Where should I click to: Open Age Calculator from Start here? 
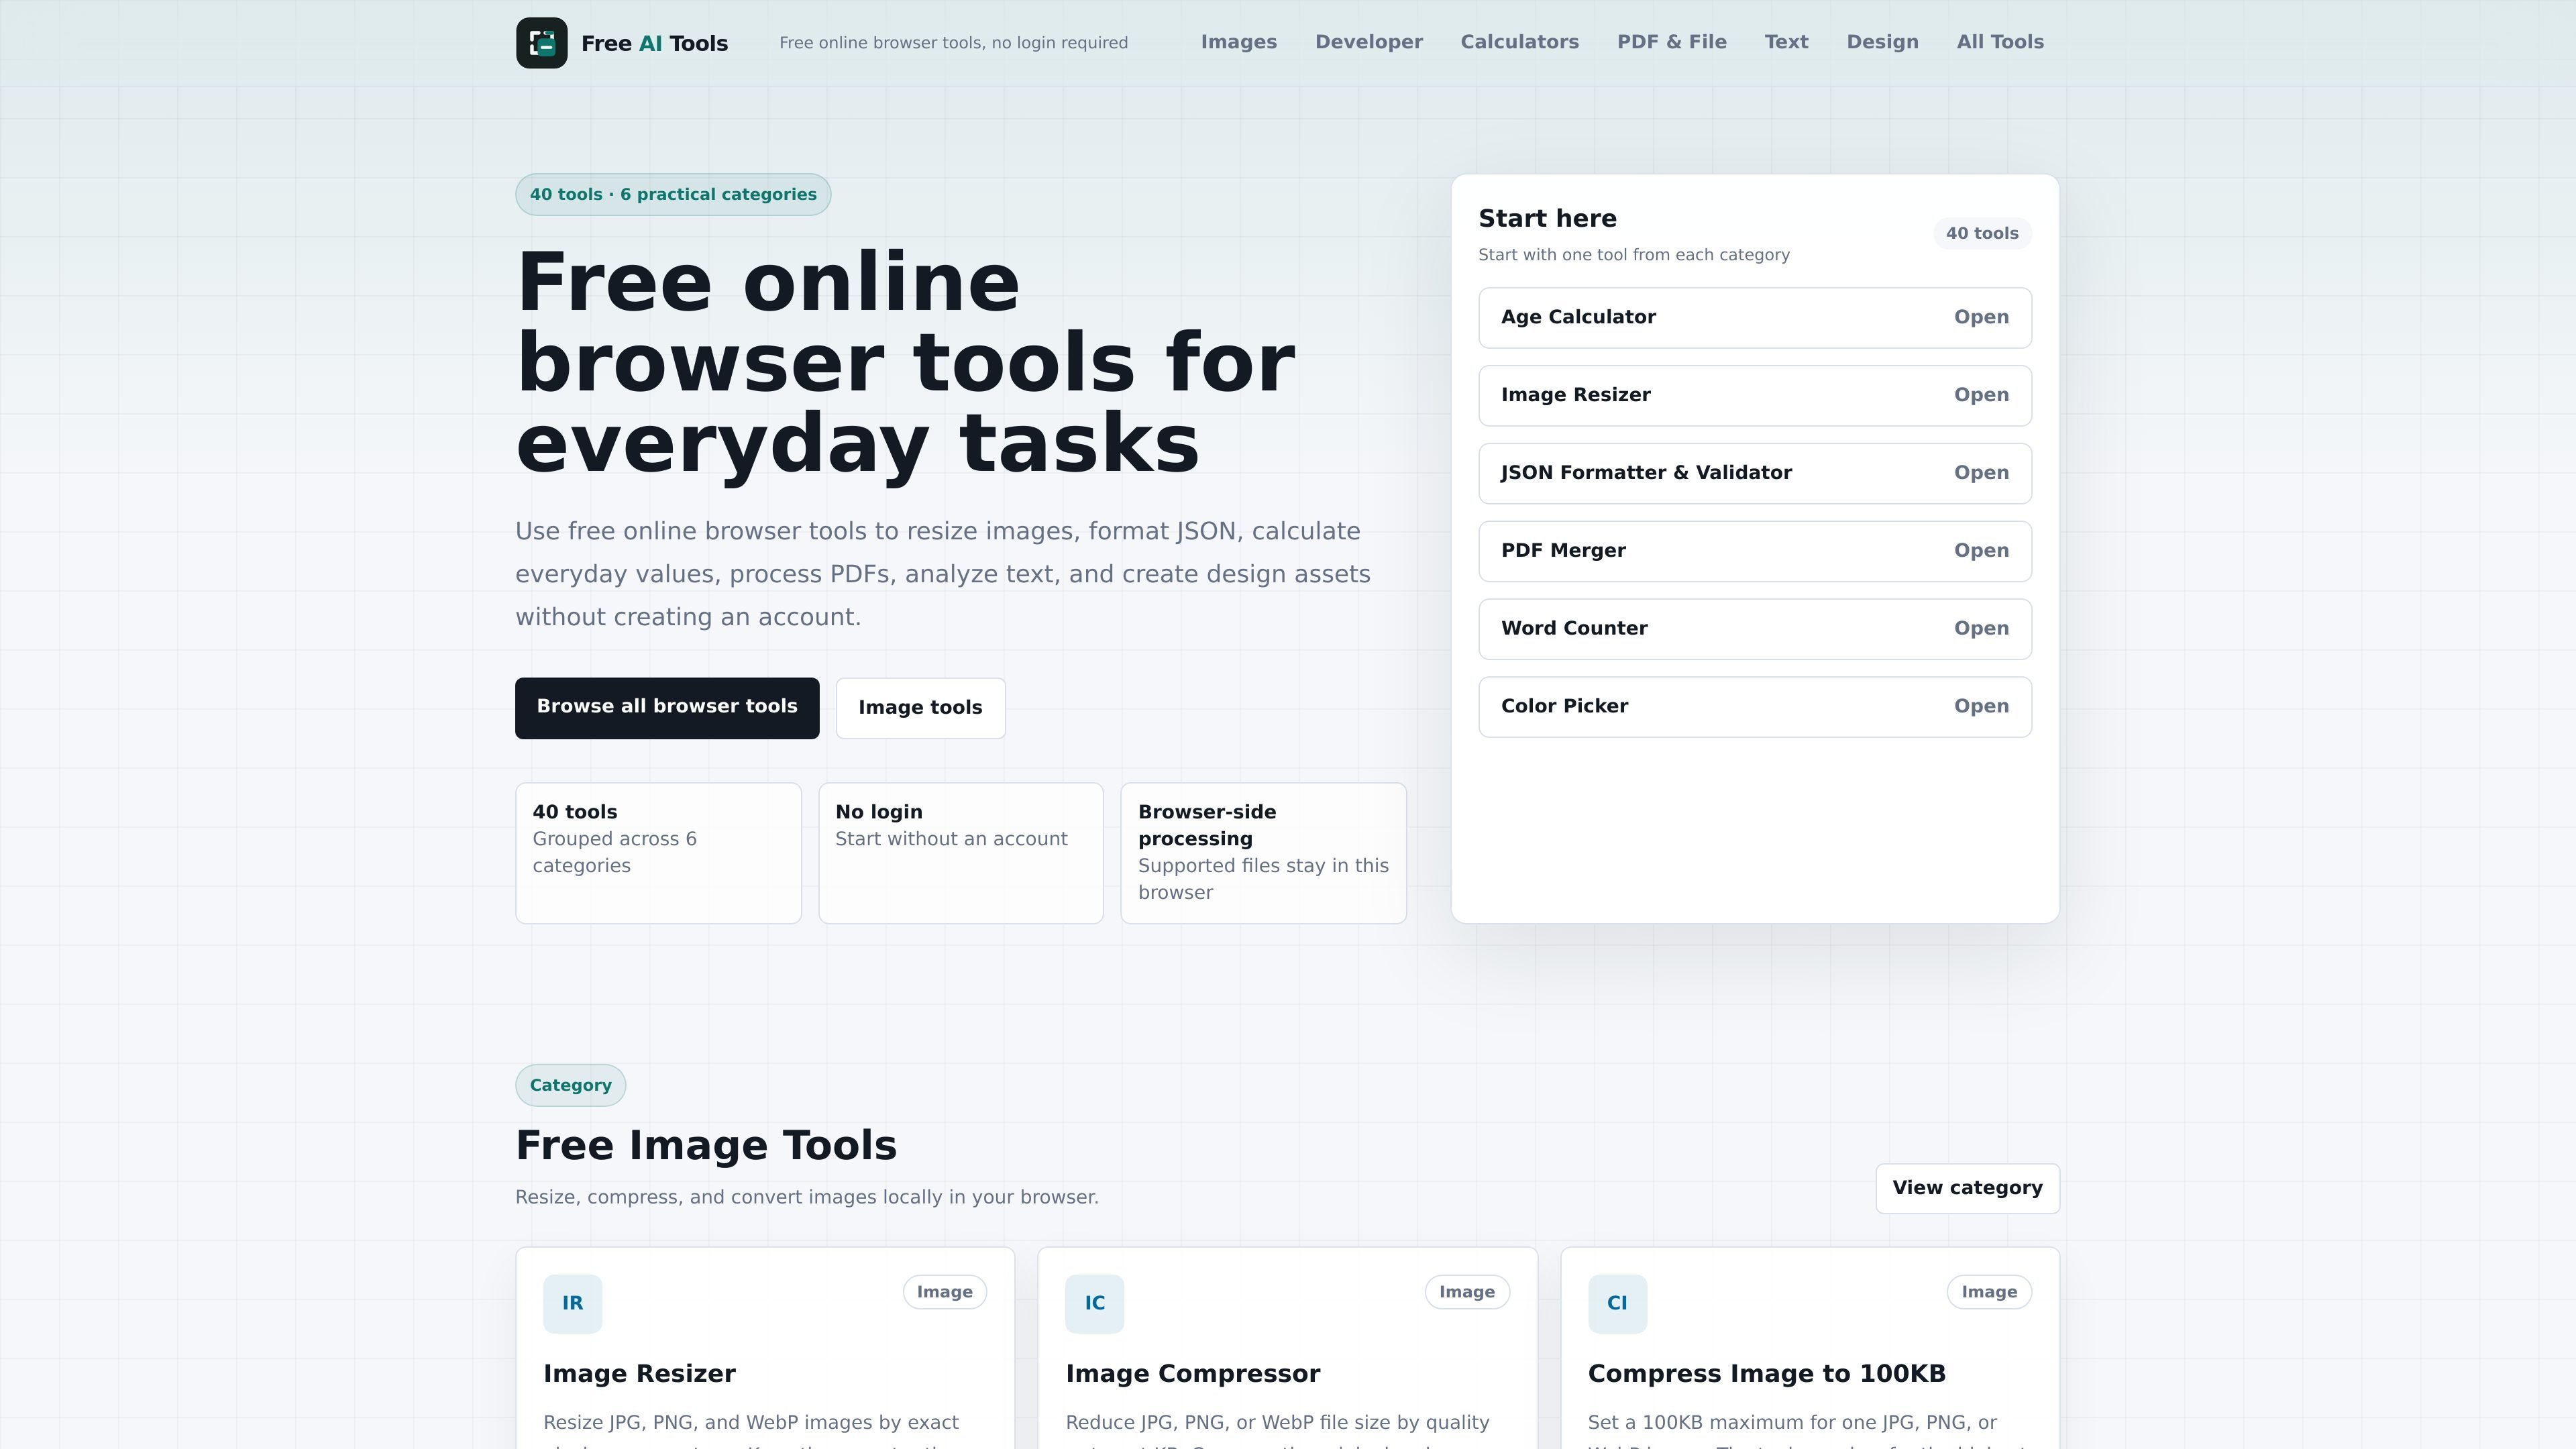click(1755, 318)
